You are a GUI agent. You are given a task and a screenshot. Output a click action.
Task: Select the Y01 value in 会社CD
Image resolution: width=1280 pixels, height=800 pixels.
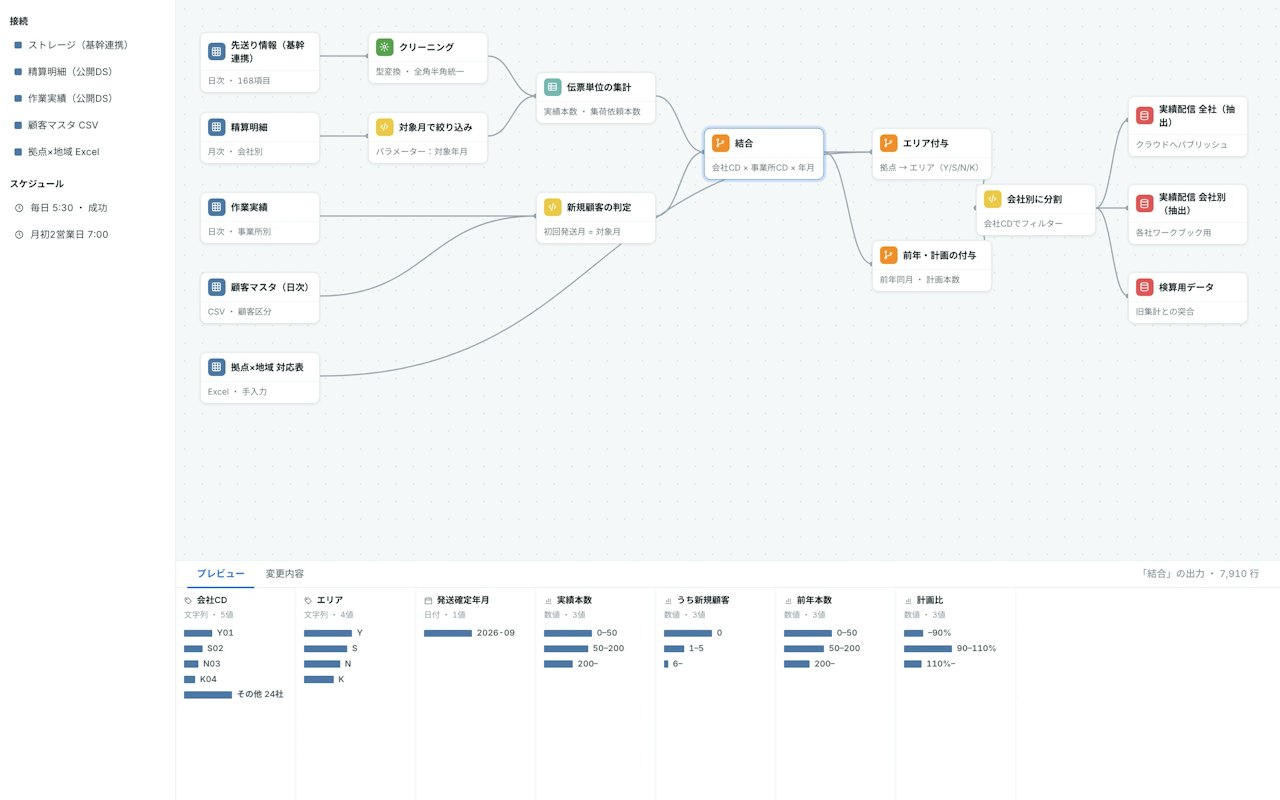coord(225,633)
